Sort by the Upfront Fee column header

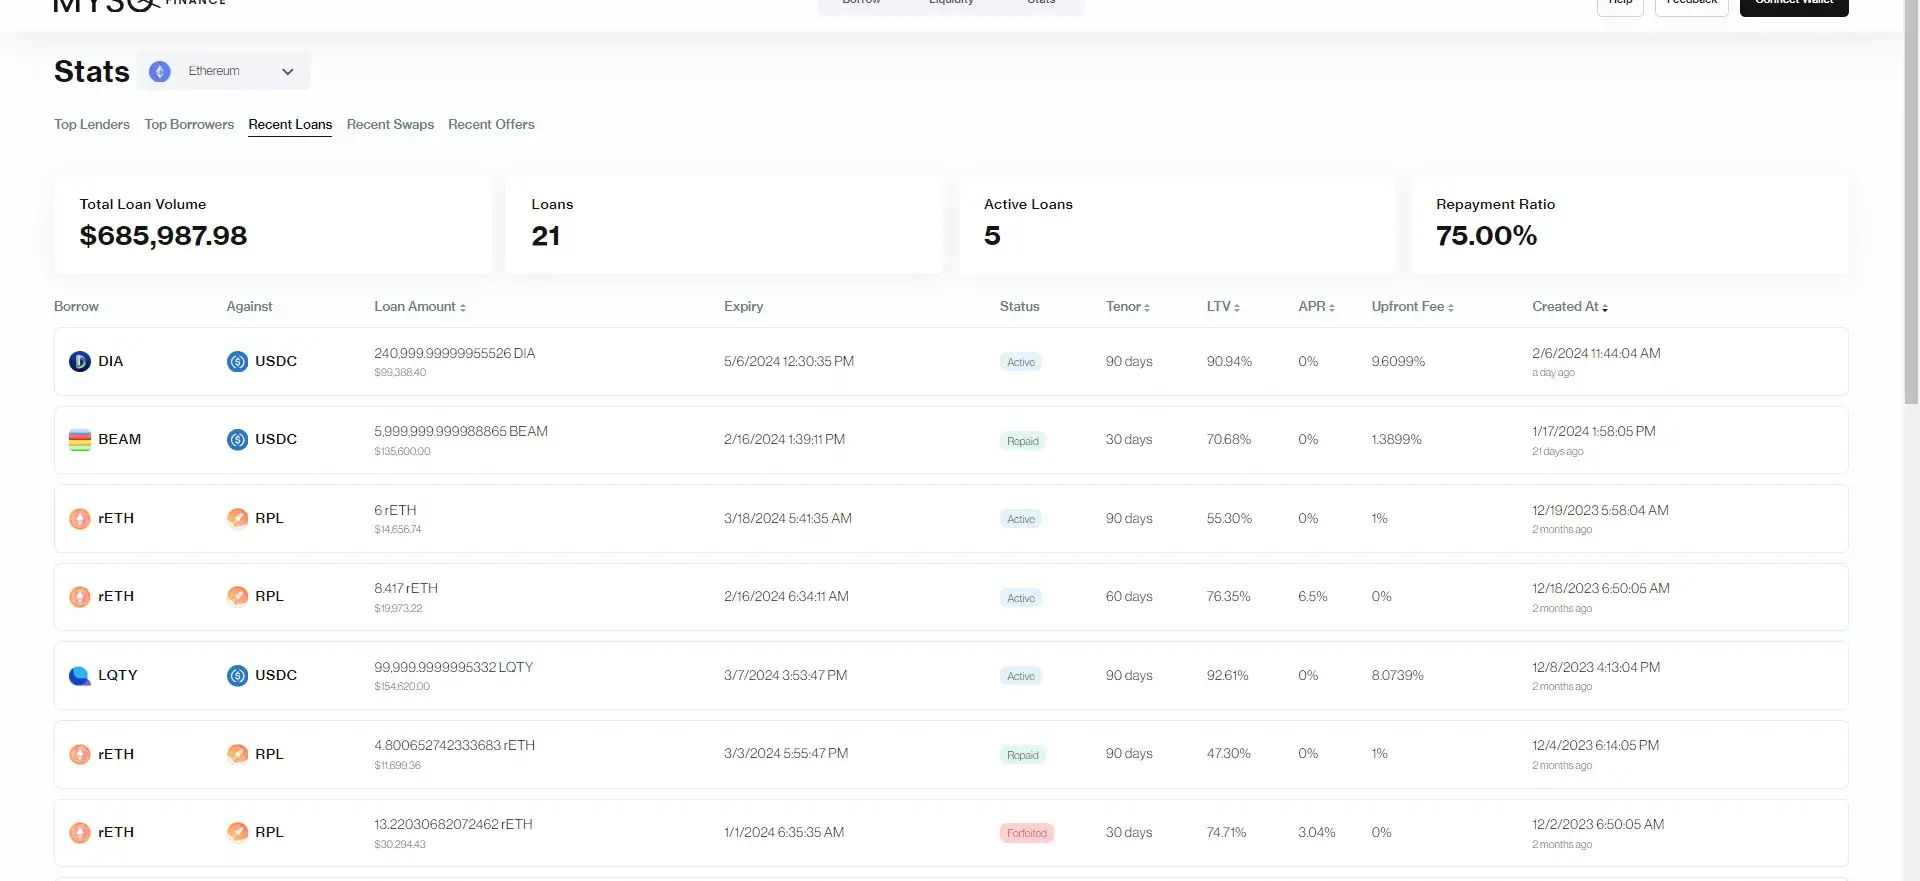pos(1412,307)
